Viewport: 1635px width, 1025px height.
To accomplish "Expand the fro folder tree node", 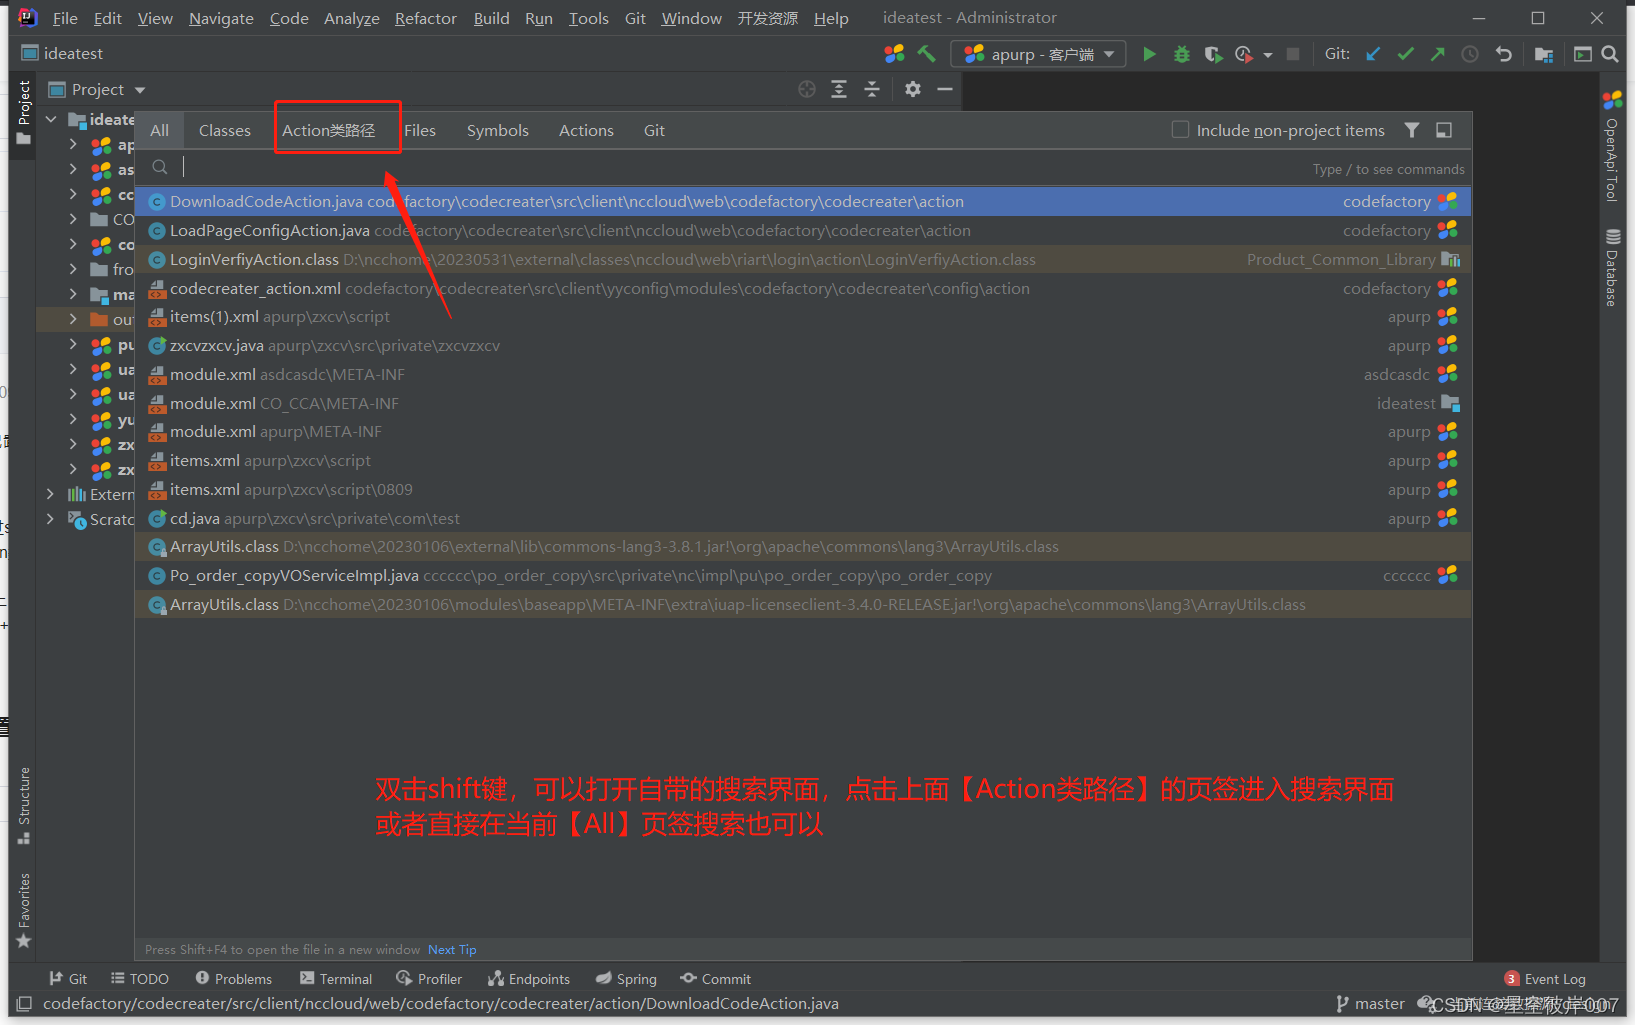I will point(73,269).
